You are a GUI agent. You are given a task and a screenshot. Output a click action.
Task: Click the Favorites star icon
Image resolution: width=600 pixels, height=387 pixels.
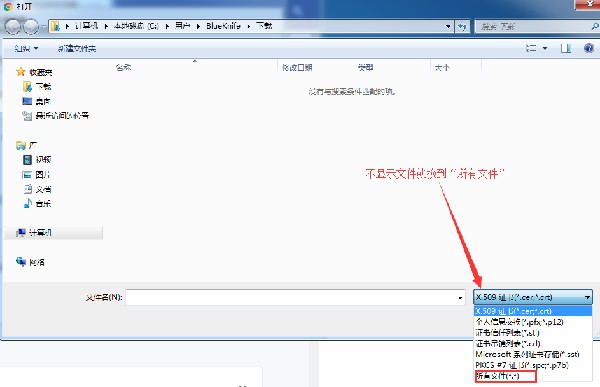(21, 72)
